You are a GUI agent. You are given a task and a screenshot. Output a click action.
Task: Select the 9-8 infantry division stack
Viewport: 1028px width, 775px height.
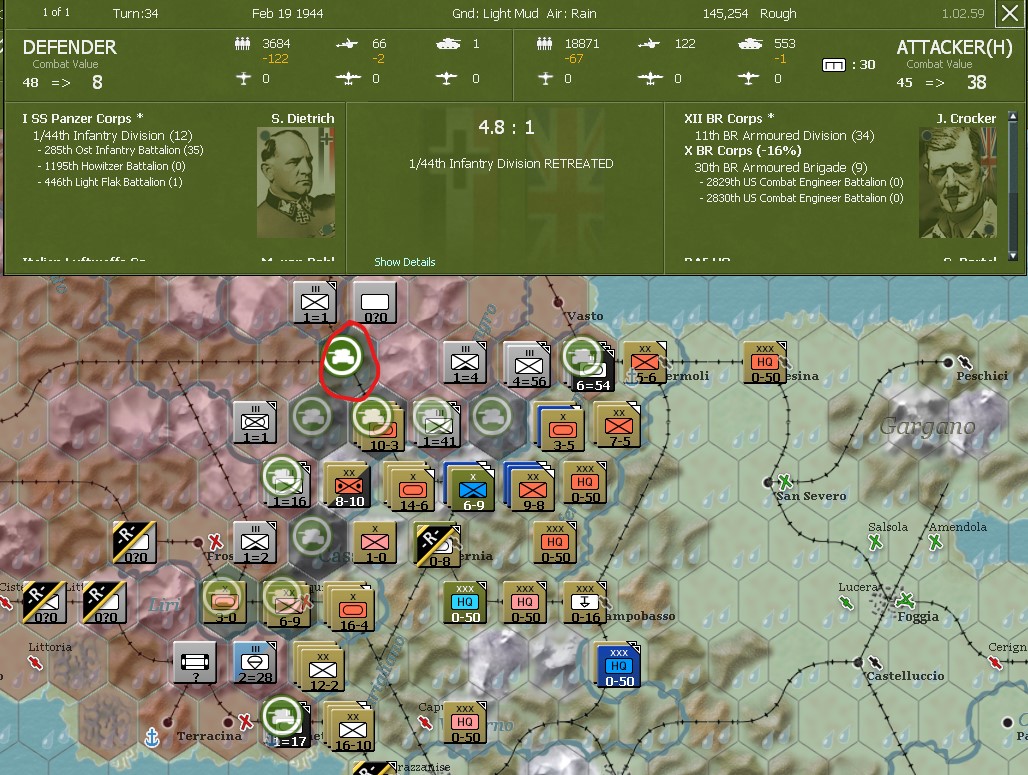(530, 487)
